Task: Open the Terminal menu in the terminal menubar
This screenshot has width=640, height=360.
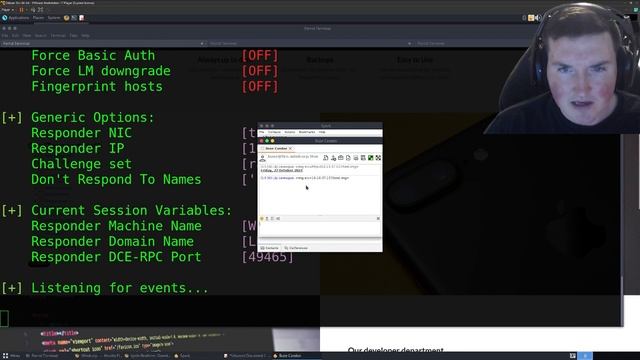Action: 58,36
